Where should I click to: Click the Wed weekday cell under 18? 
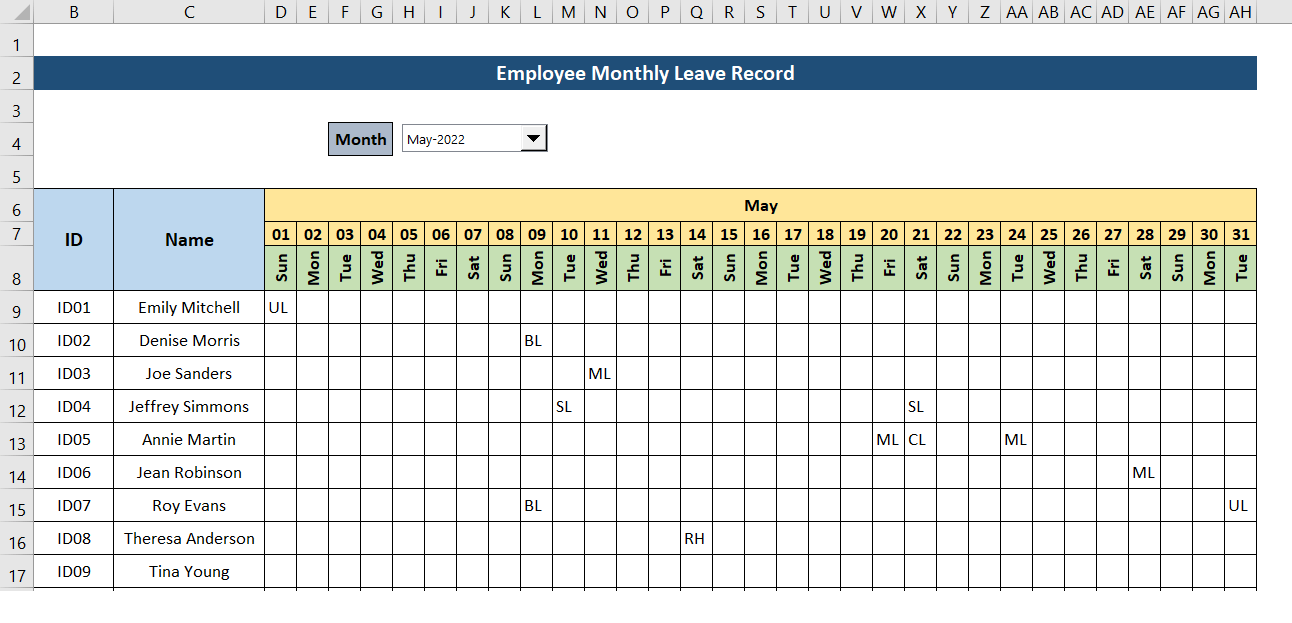tap(824, 268)
